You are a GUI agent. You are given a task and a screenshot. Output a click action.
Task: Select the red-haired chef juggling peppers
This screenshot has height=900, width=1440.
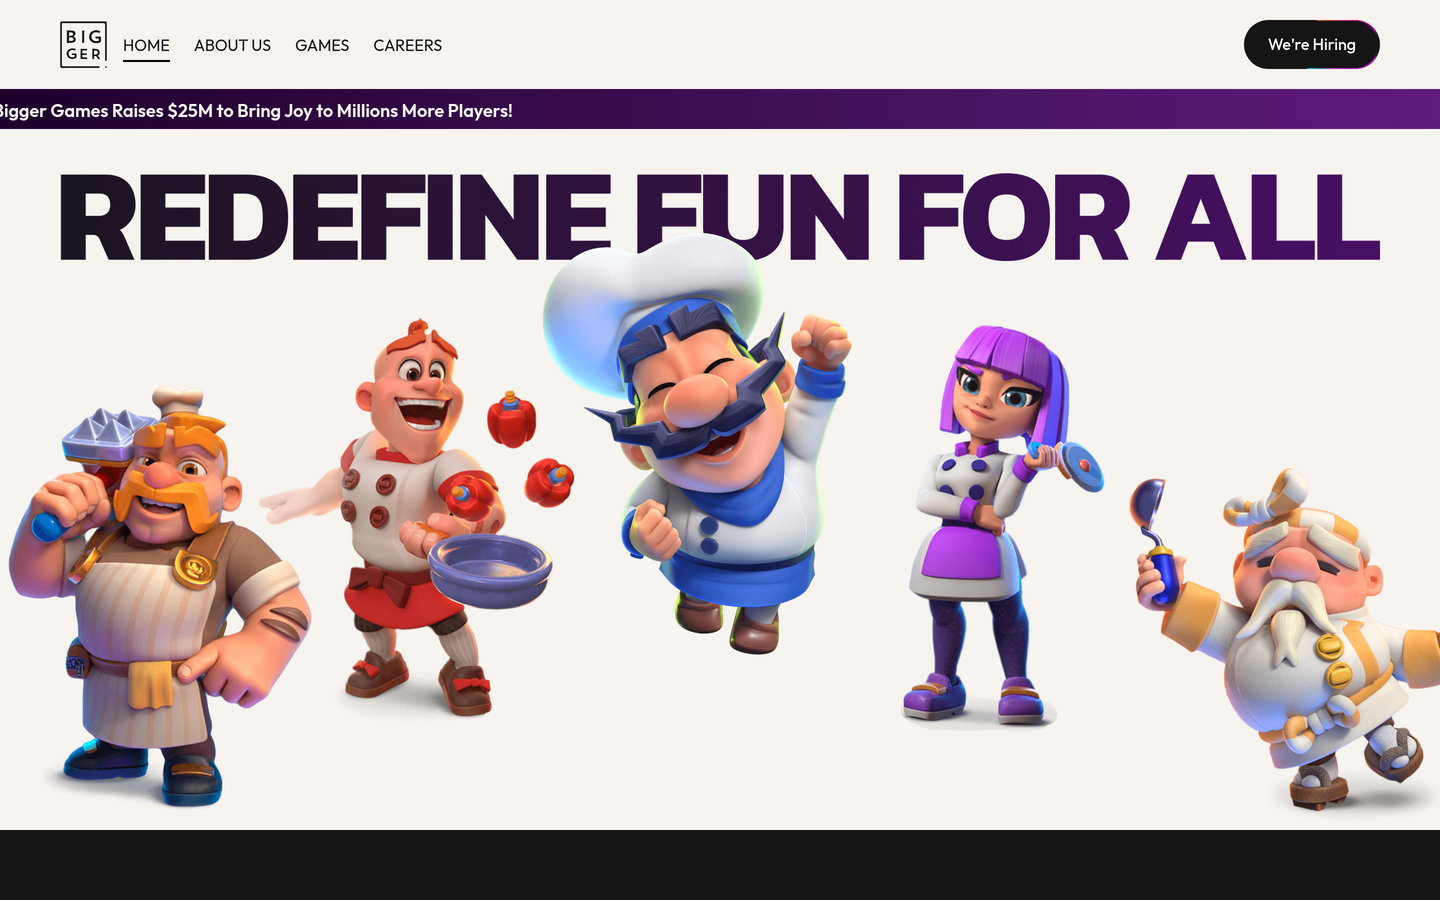415,515
